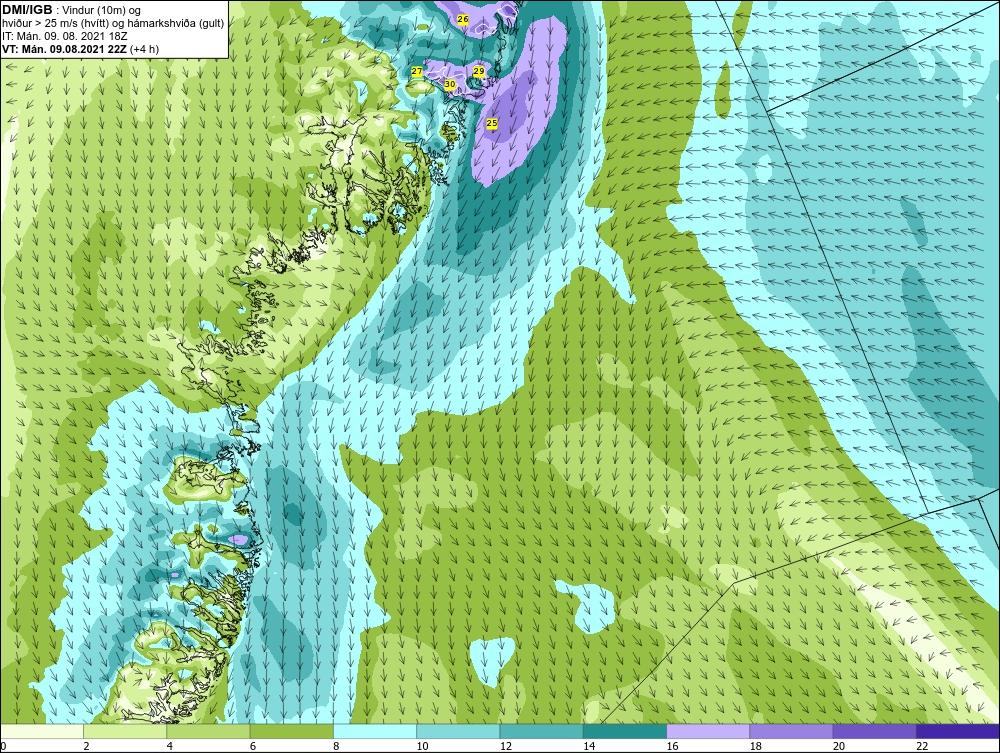Select the 10–12 m/s legend color
Image resolution: width=1000 pixels, height=753 pixels.
(458, 731)
